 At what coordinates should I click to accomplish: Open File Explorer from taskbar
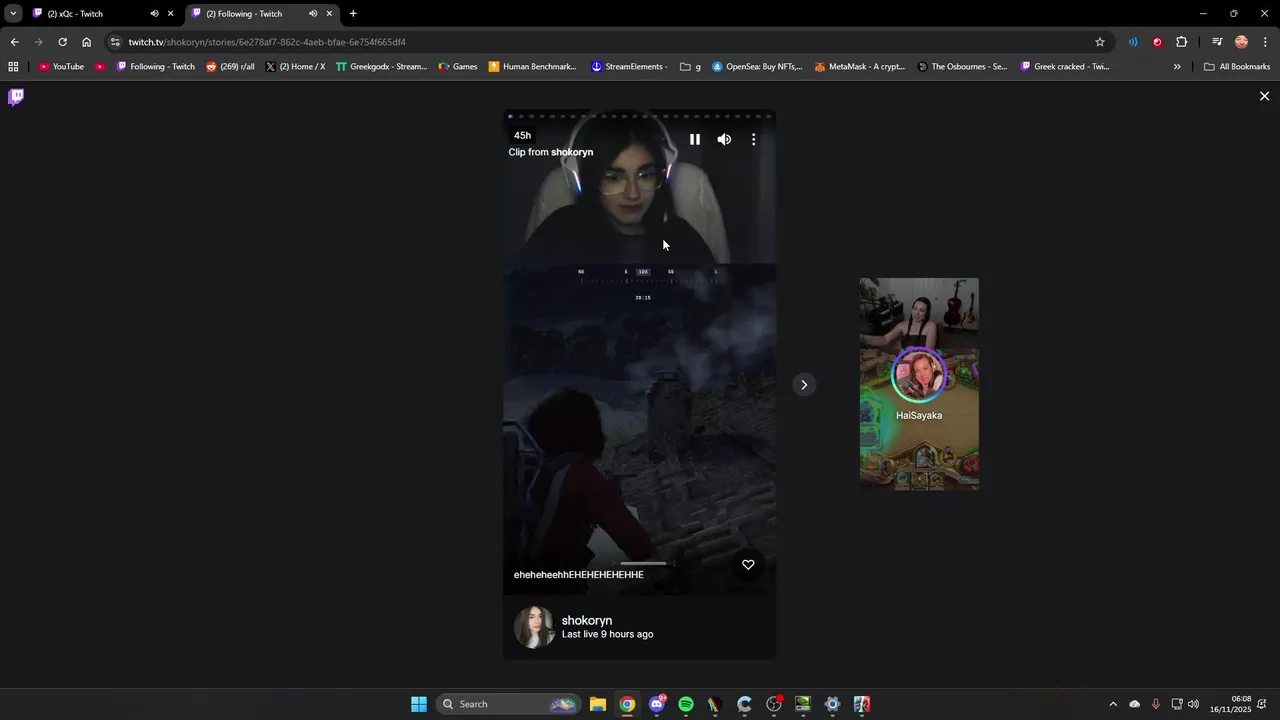coord(597,704)
